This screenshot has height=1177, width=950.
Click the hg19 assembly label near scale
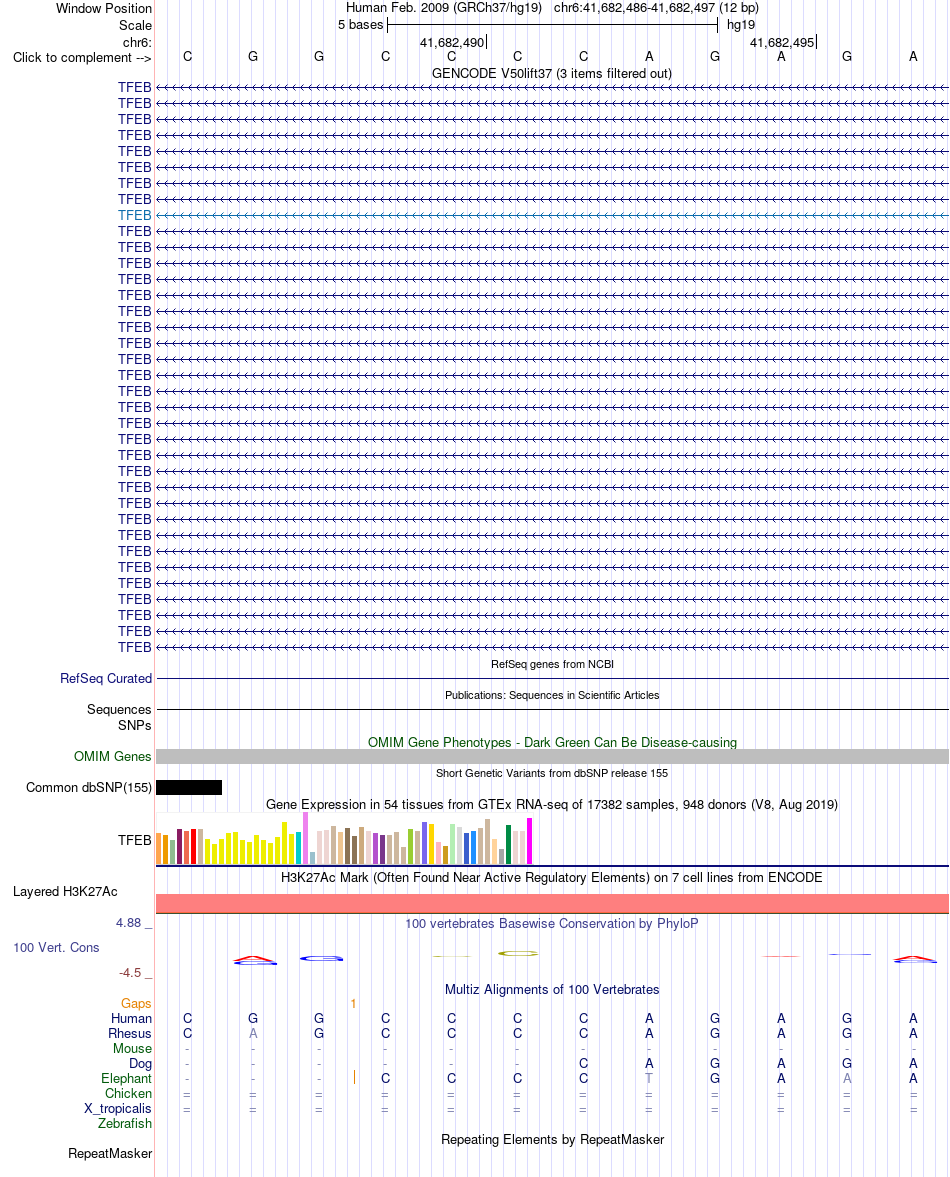(741, 25)
